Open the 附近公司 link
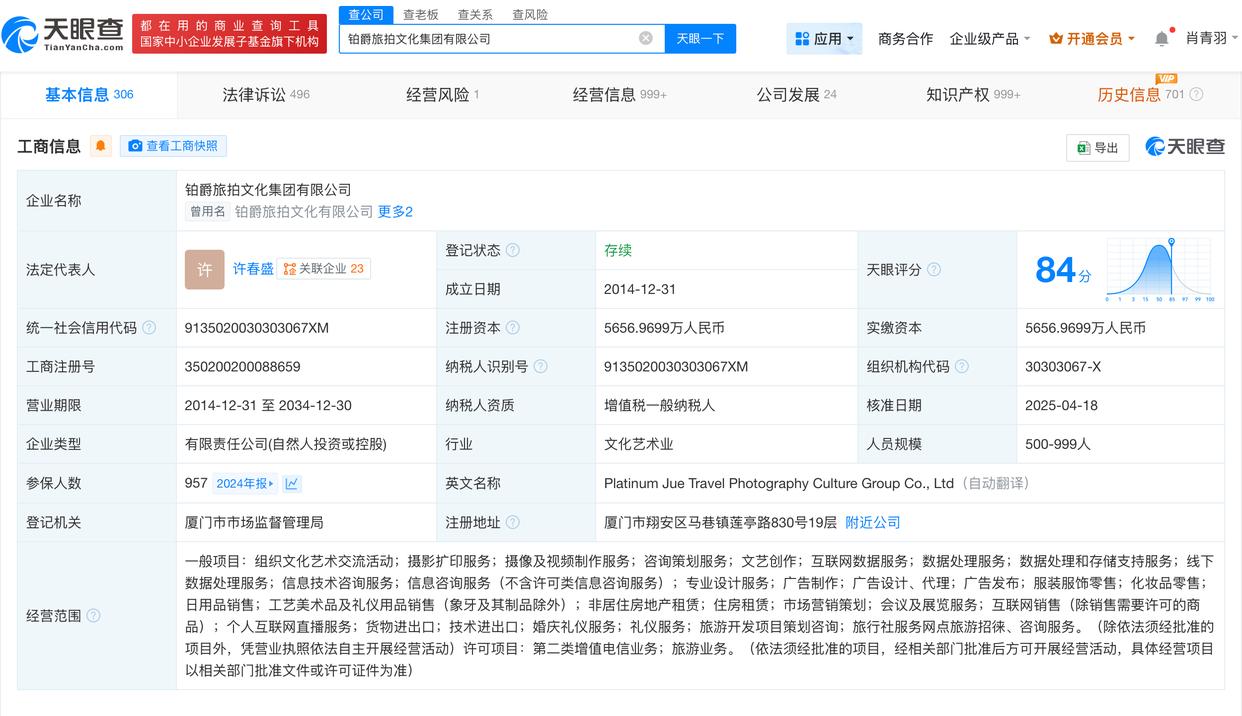The width and height of the screenshot is (1242, 716). pyautogui.click(x=873, y=523)
